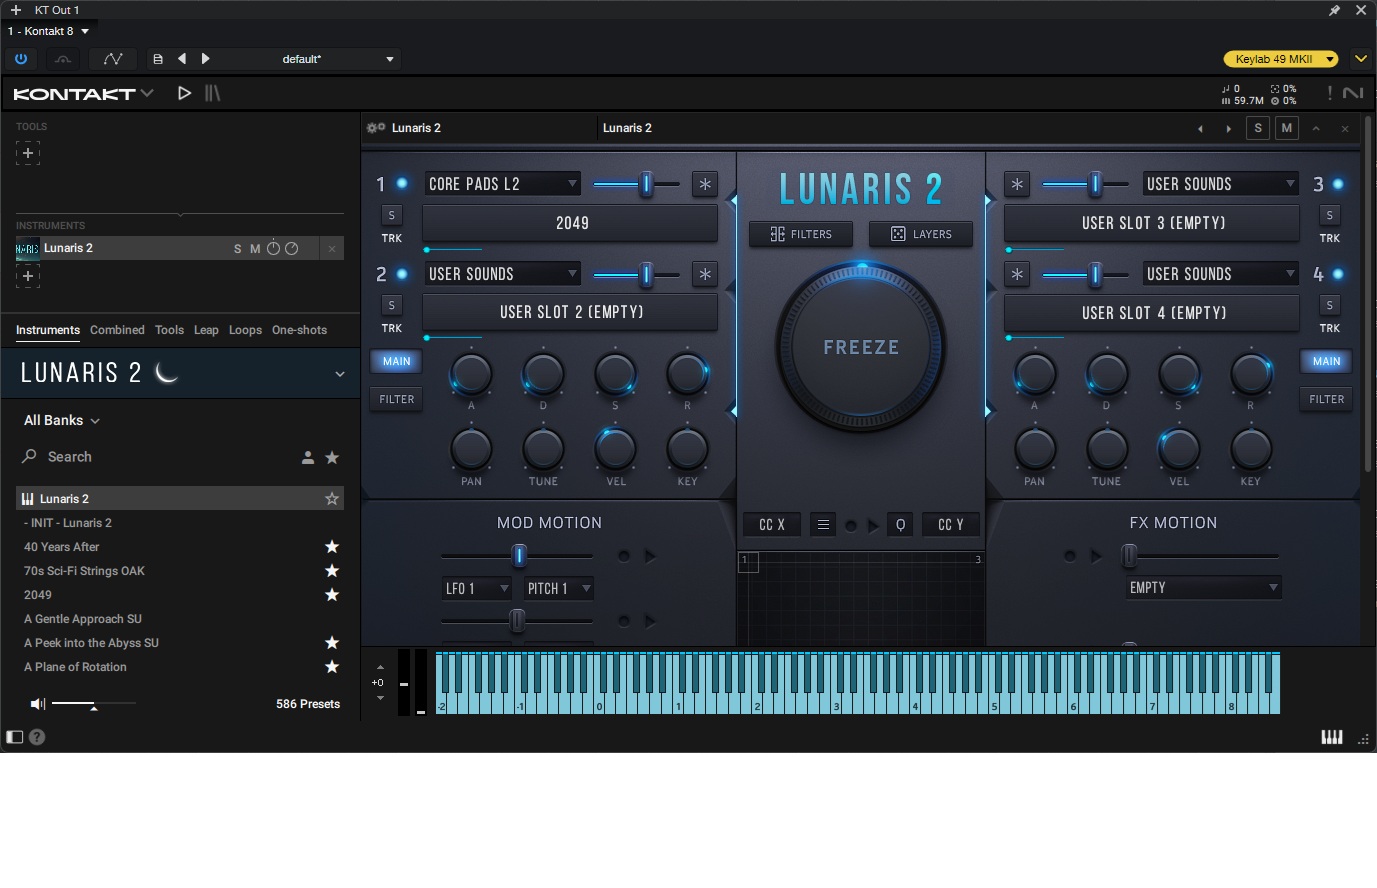The image size is (1377, 888).
Task: Switch to the Leap tab
Action: point(206,330)
